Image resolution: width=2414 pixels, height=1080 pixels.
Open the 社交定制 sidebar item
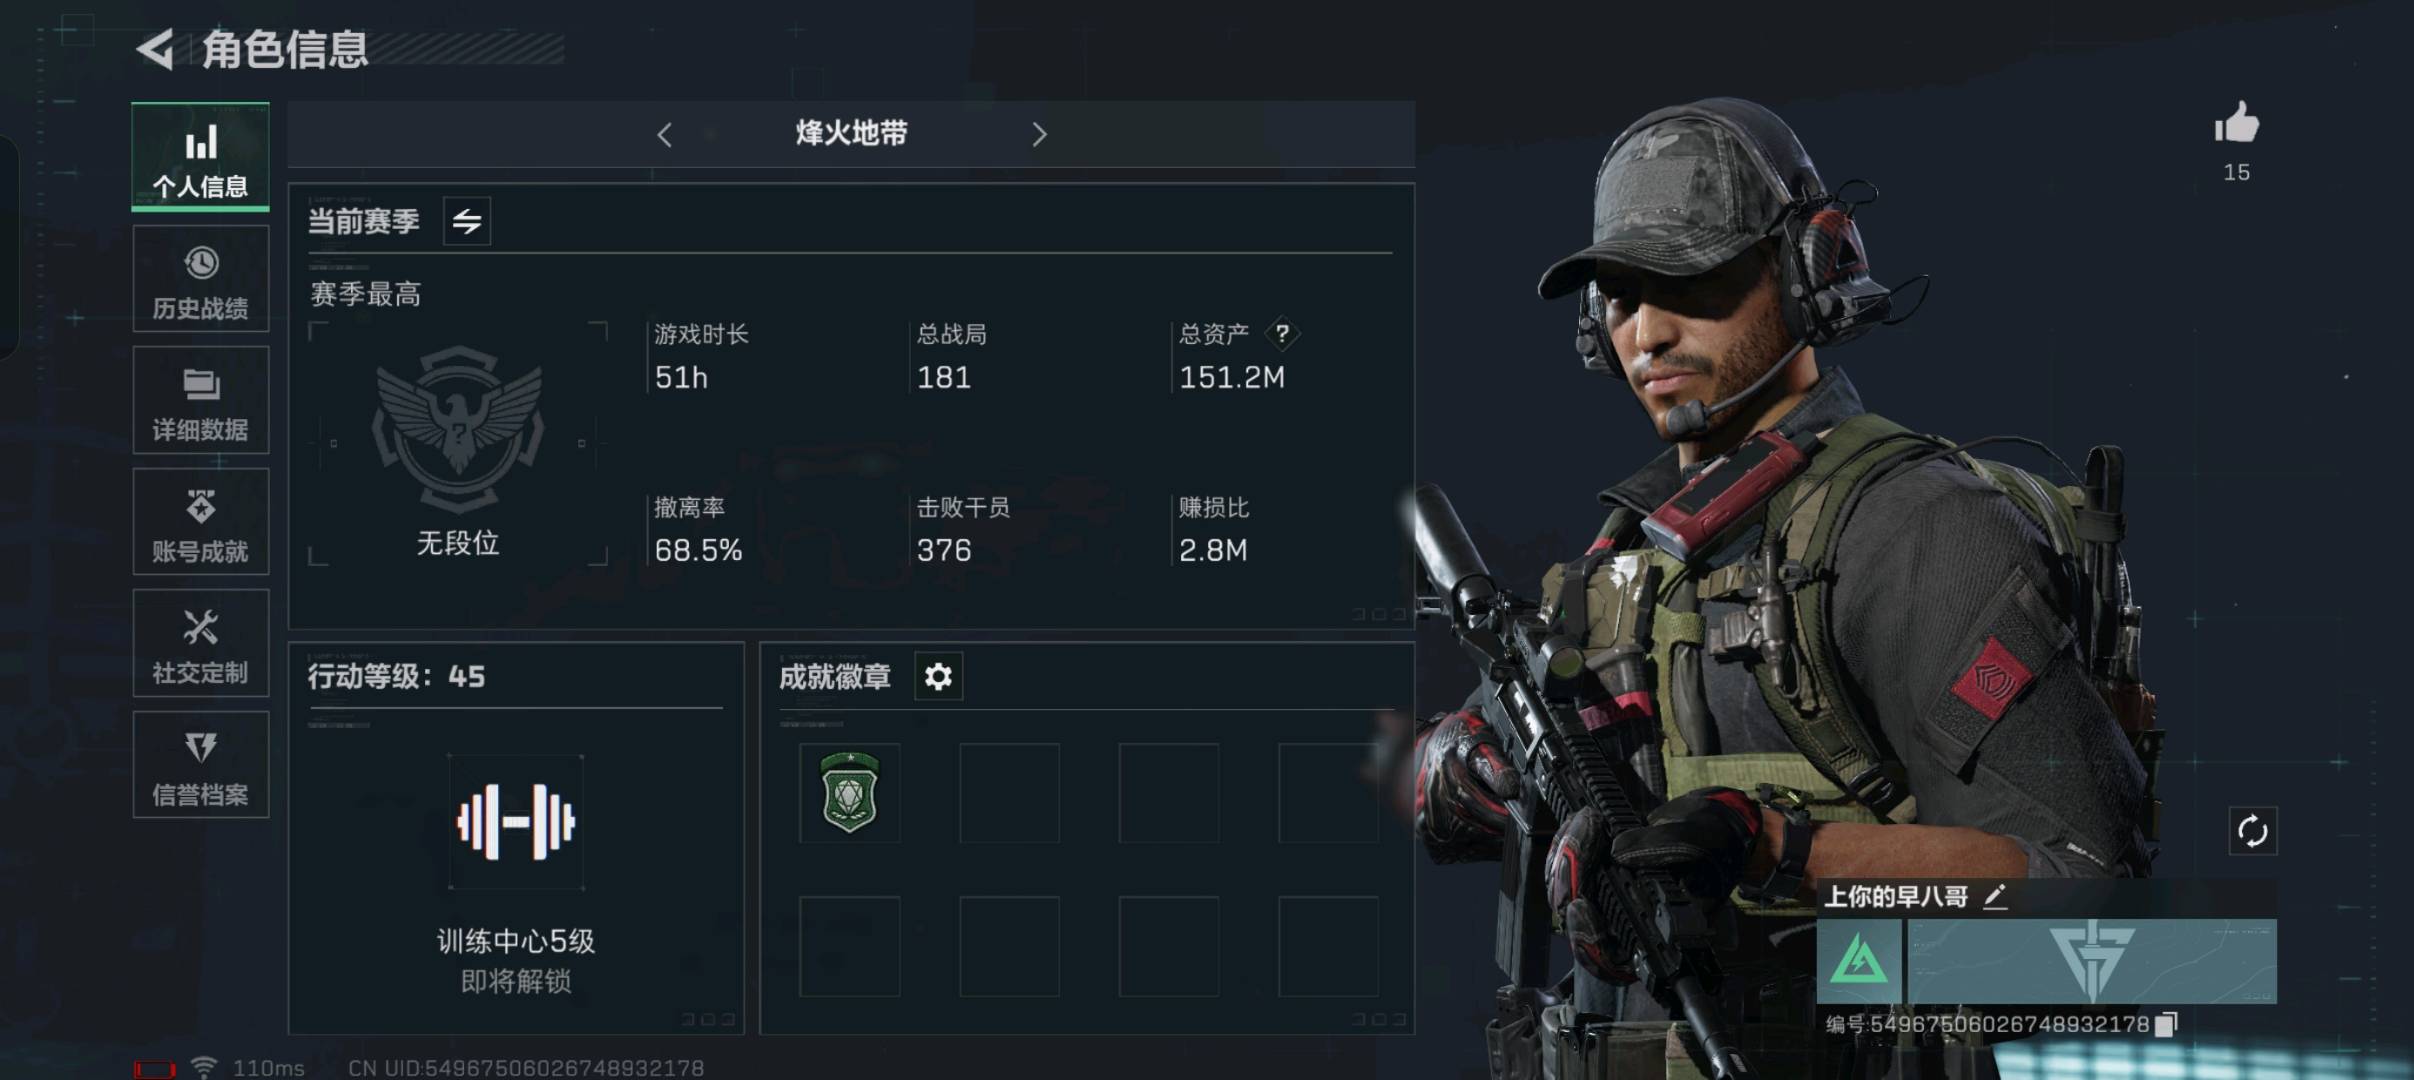point(200,643)
